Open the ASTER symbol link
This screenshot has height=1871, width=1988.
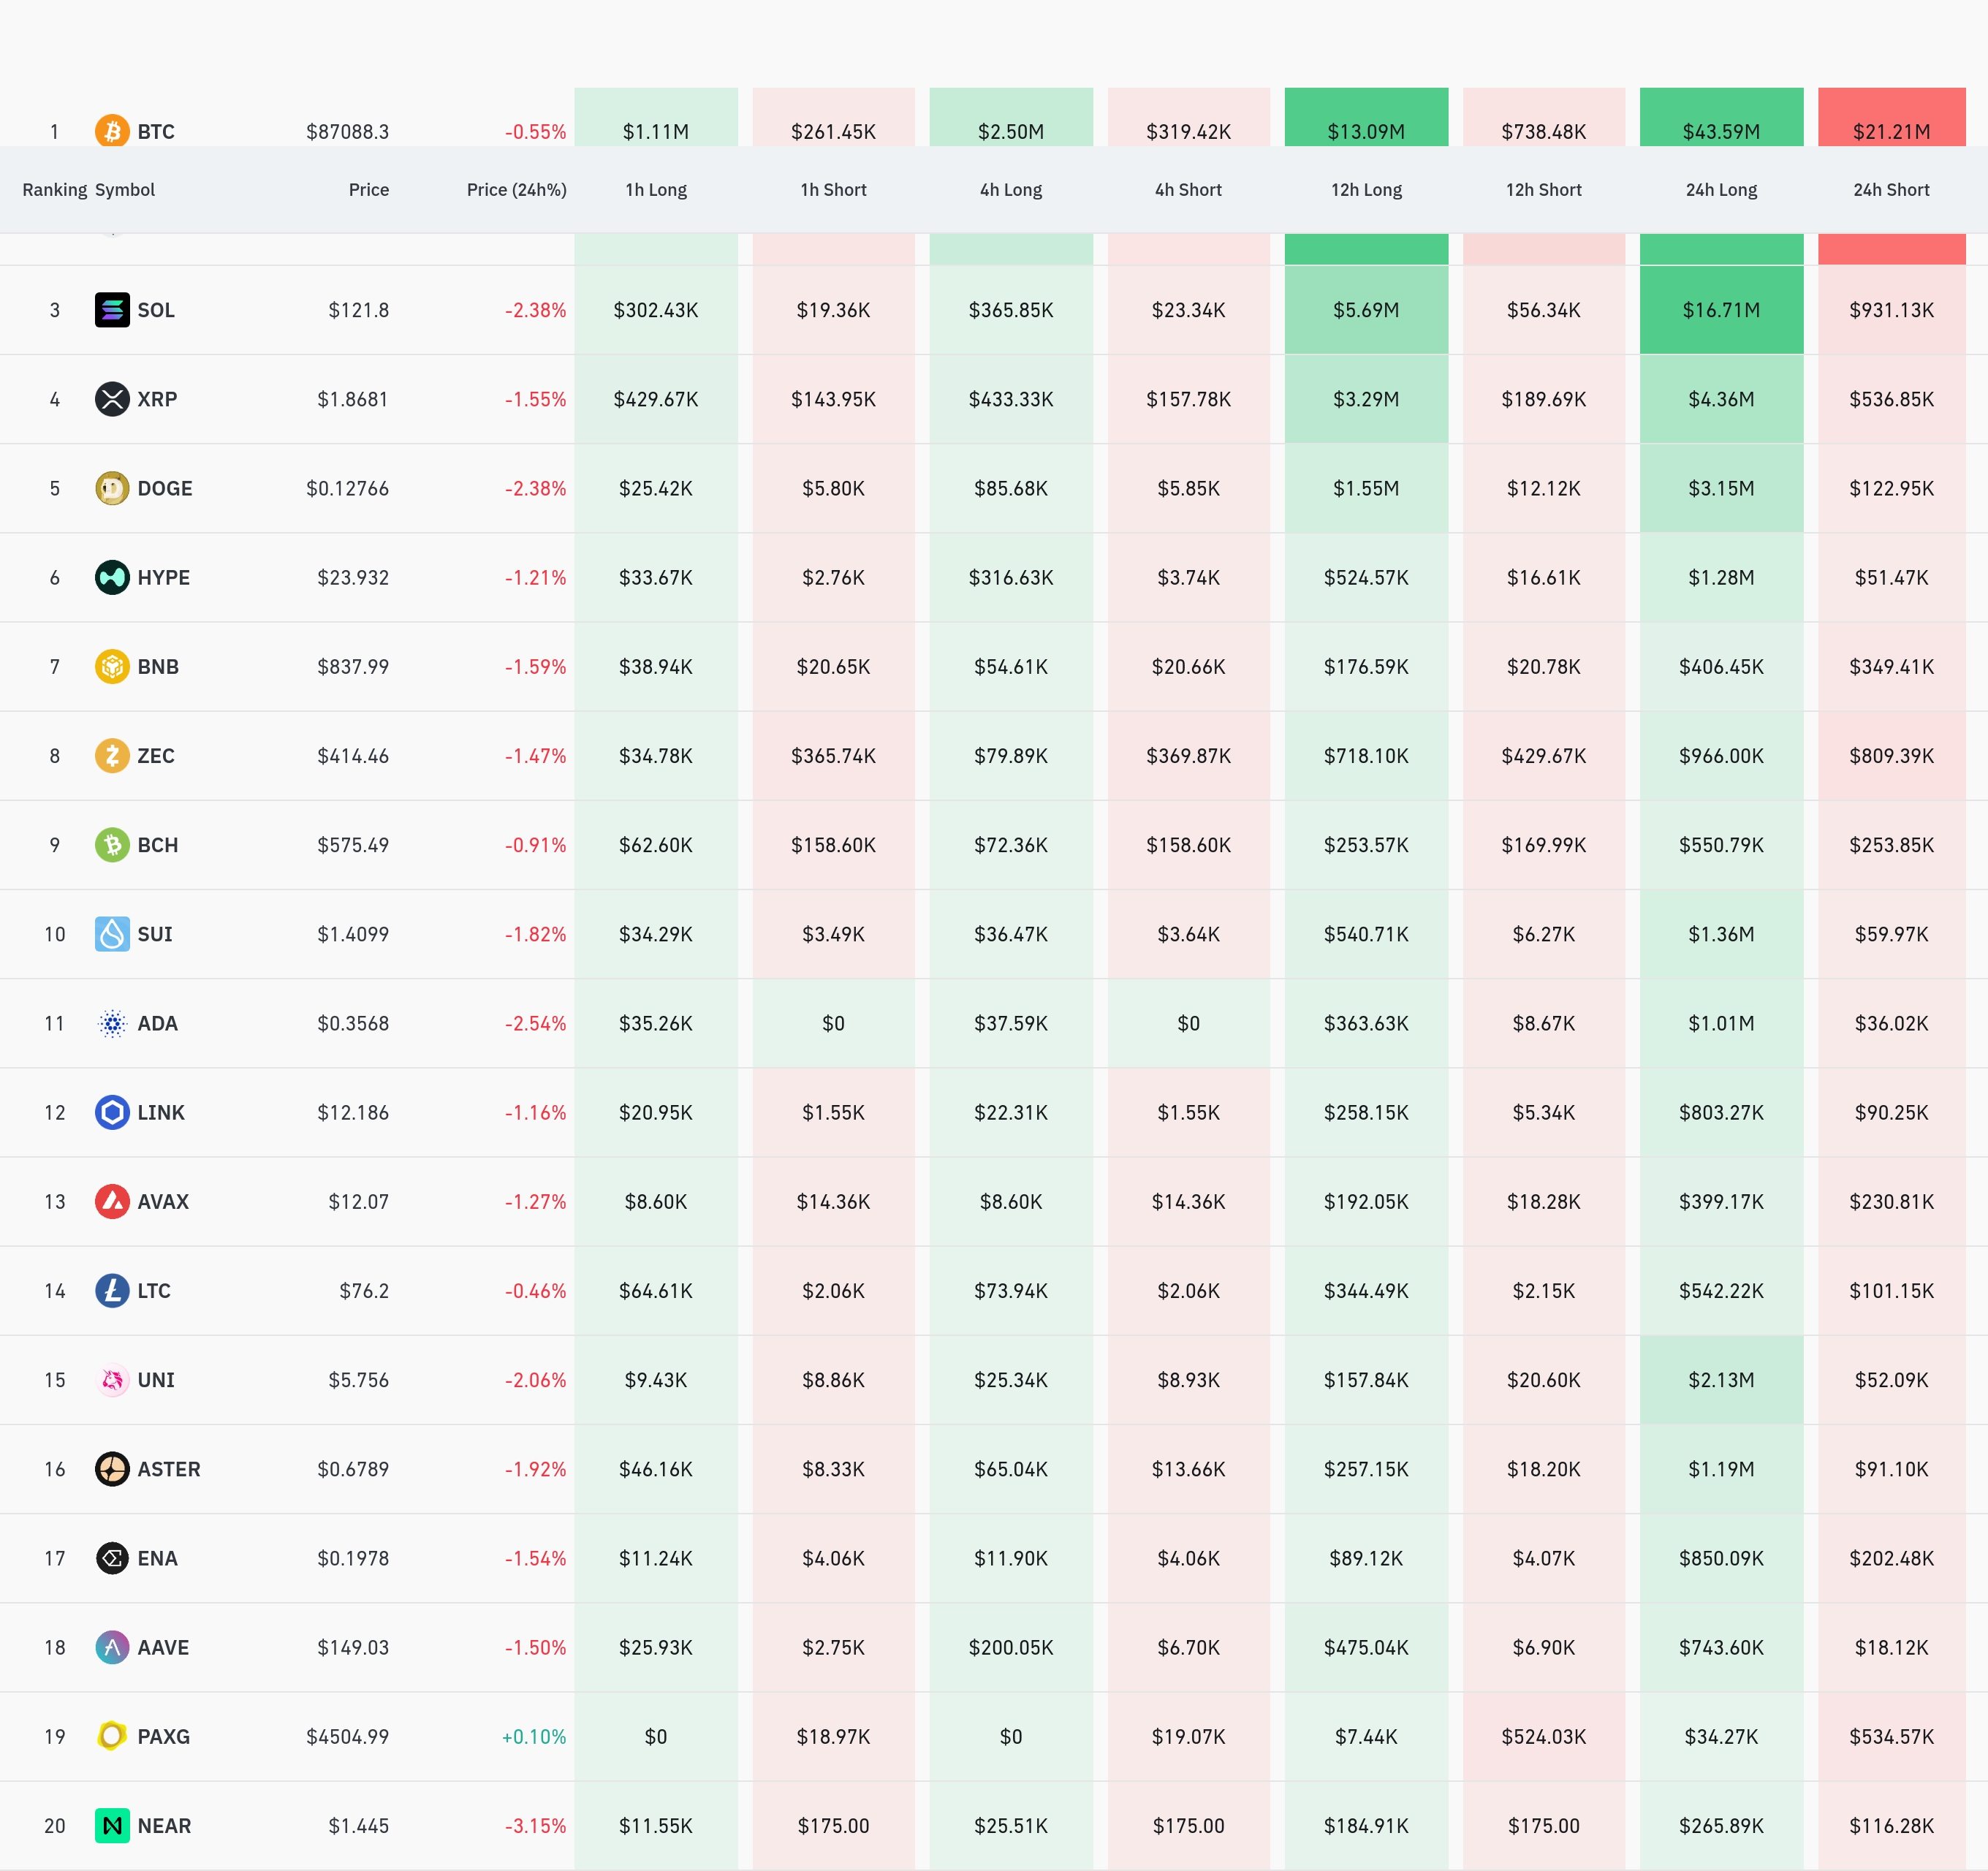pyautogui.click(x=169, y=1469)
